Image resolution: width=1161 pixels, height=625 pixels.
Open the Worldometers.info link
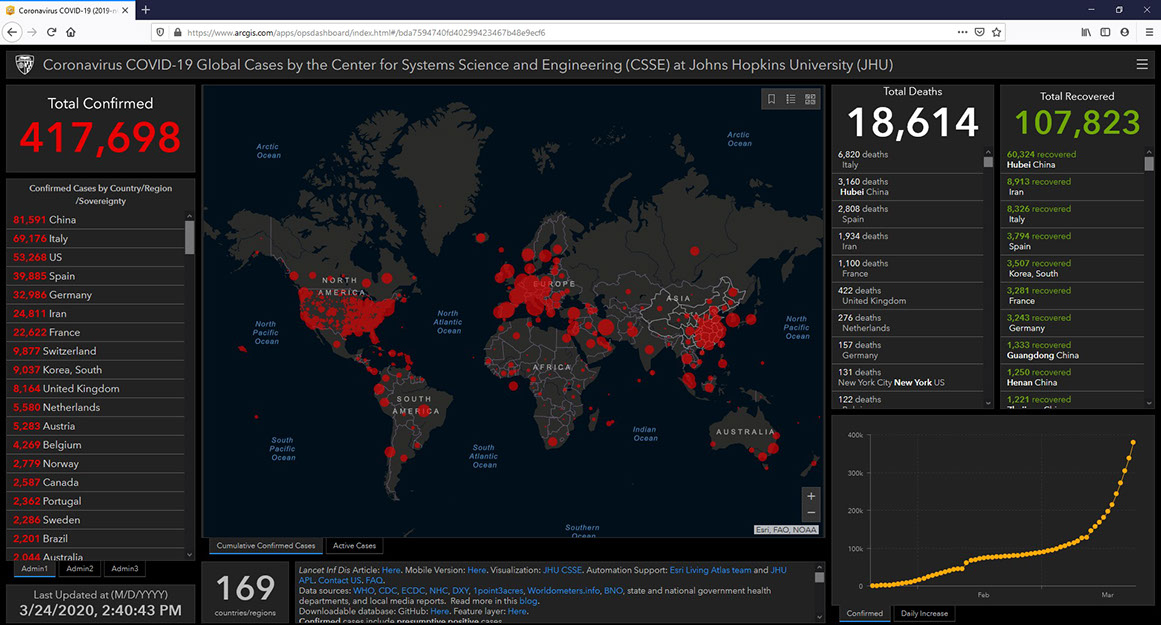(x=563, y=591)
